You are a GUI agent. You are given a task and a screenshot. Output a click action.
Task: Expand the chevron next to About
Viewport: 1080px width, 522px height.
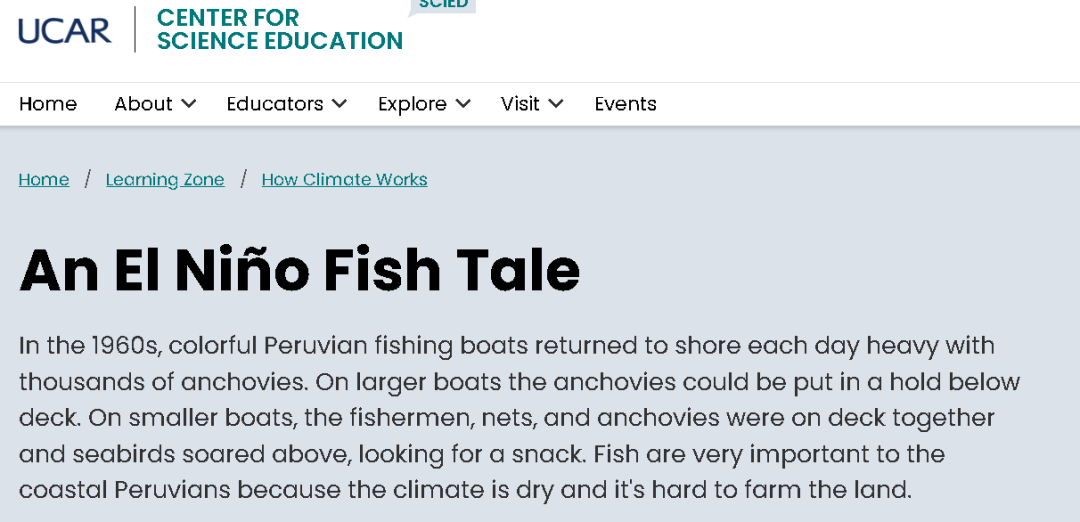pos(189,104)
